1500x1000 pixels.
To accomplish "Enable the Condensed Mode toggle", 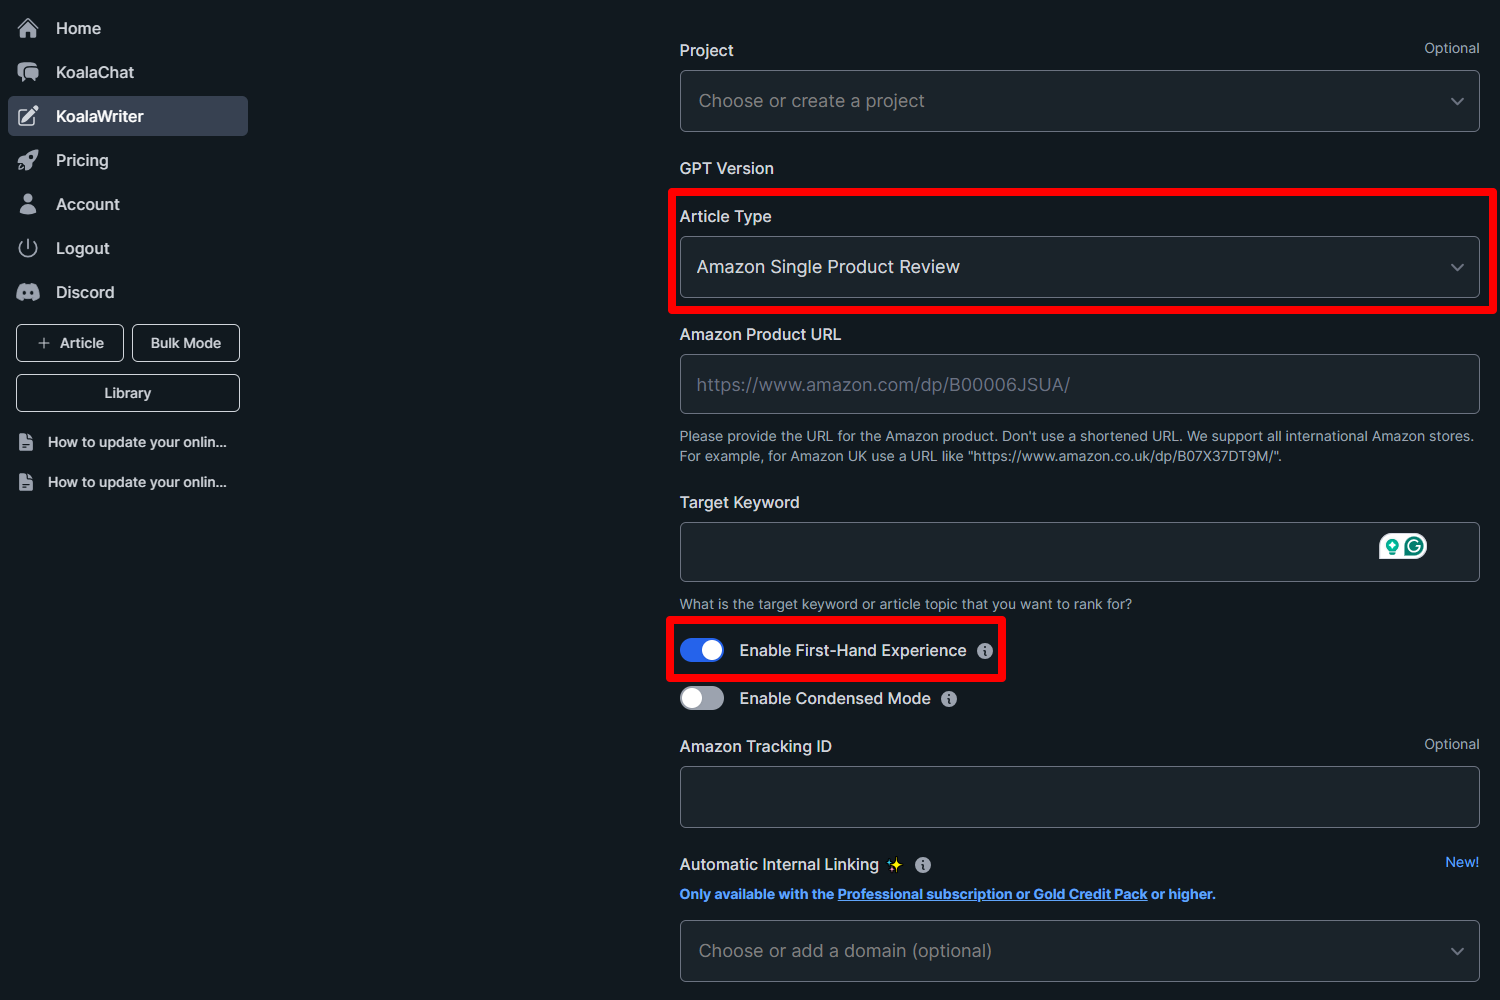I will (x=702, y=699).
